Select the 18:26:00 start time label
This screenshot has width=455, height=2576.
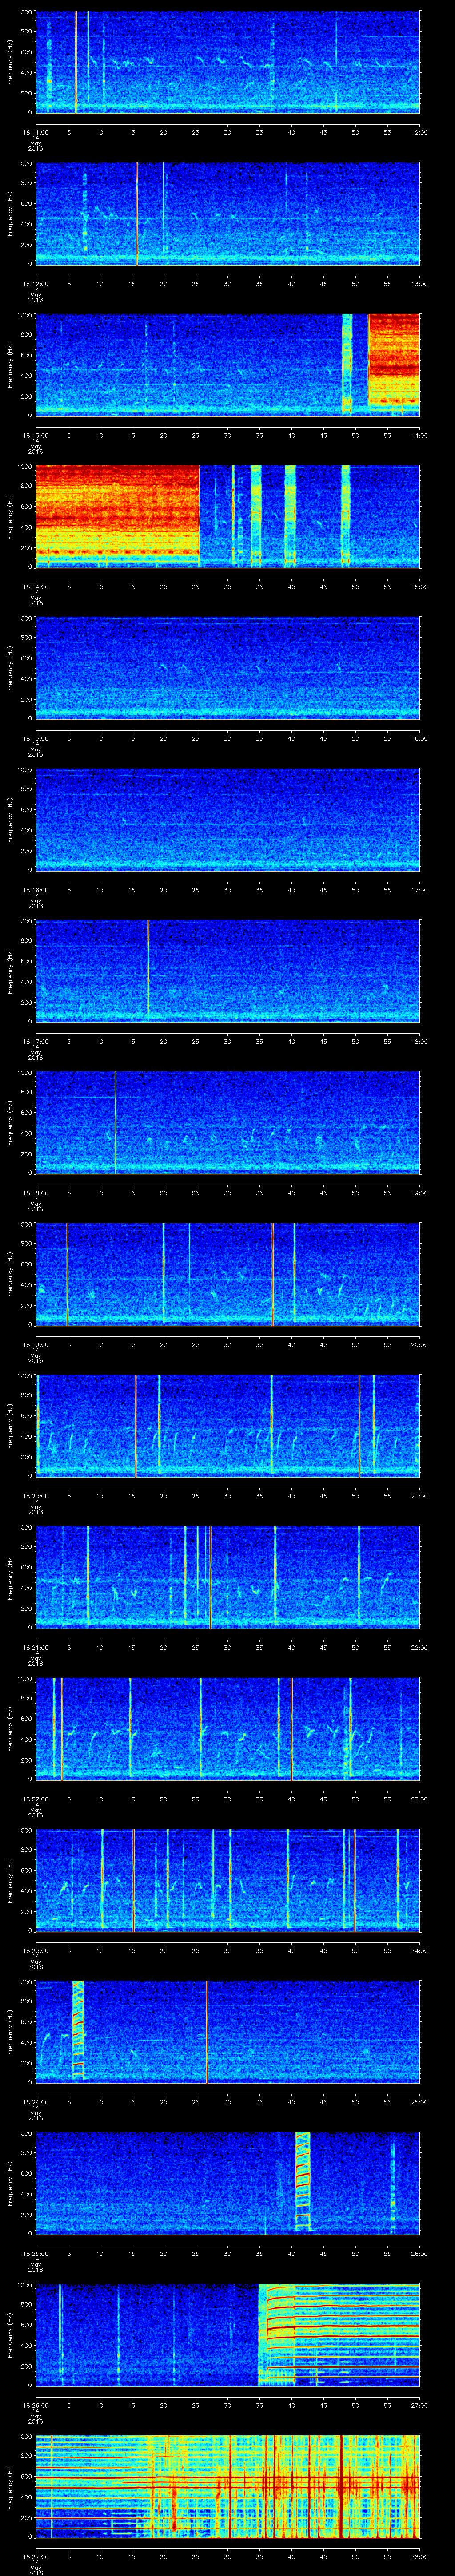pos(35,2406)
